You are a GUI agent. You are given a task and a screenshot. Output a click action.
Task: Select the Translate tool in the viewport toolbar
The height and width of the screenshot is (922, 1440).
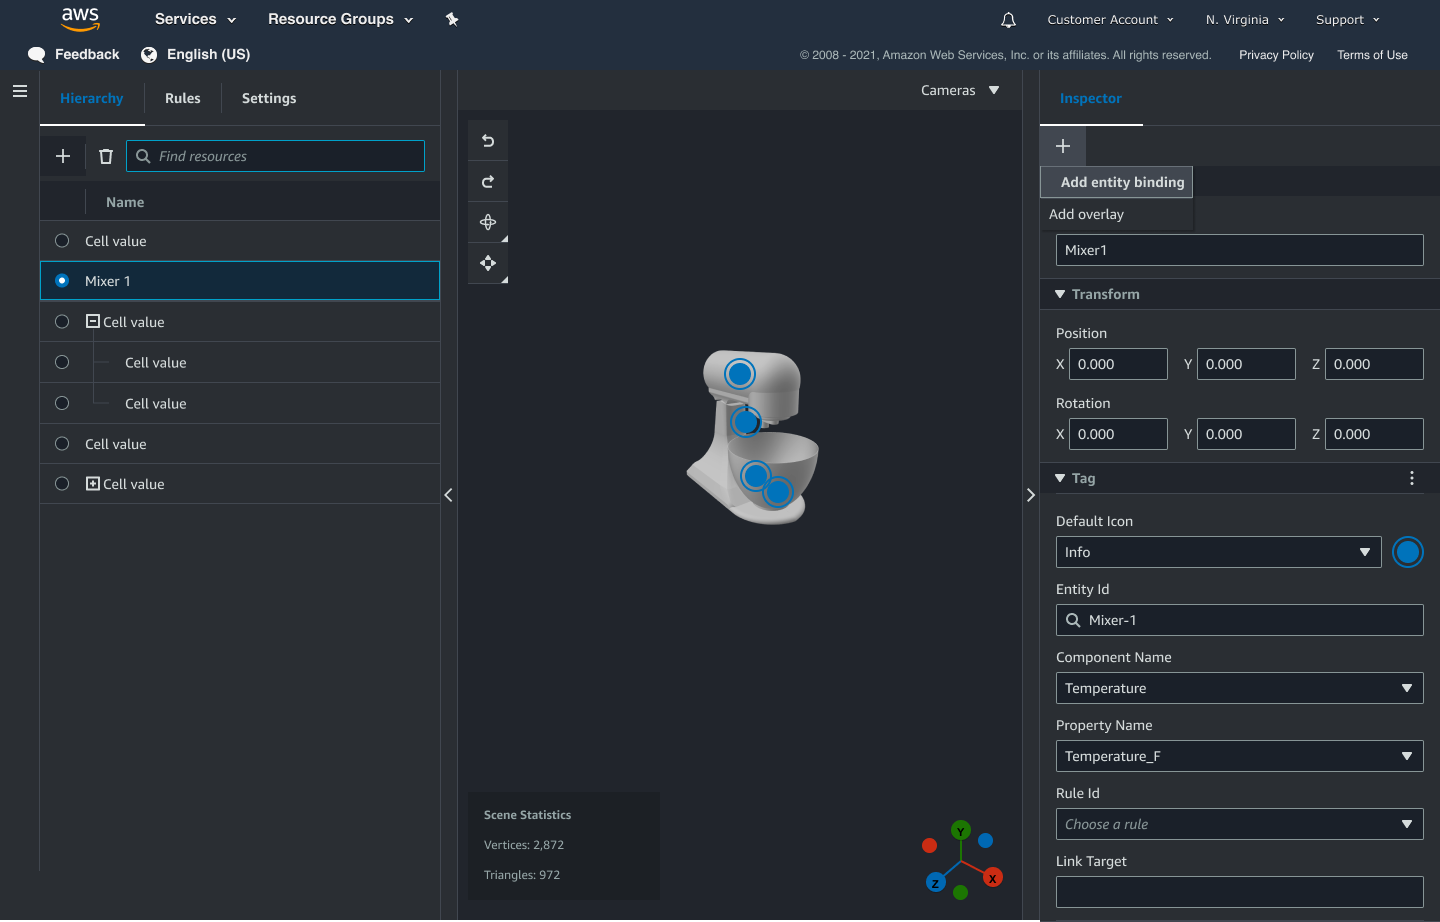pos(488,263)
